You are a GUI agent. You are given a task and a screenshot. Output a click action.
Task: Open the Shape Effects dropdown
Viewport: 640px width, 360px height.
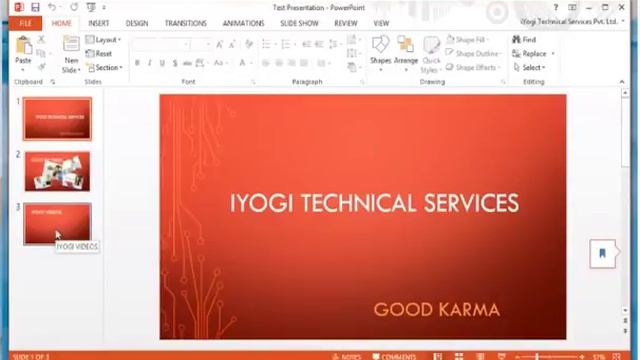(473, 67)
